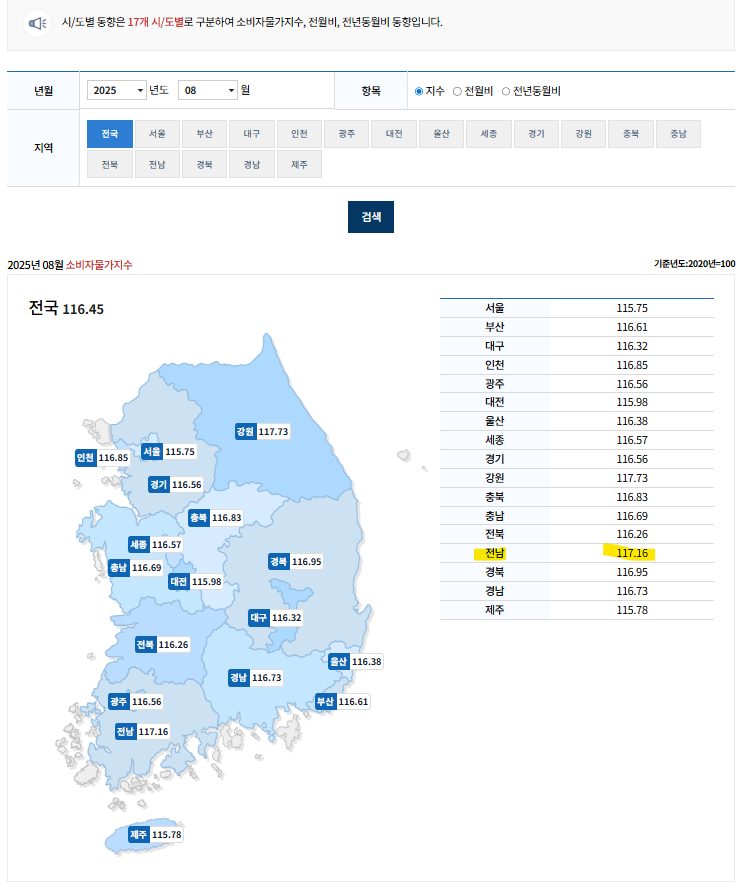
Task: Choose the 울산 region button
Action: (441, 134)
